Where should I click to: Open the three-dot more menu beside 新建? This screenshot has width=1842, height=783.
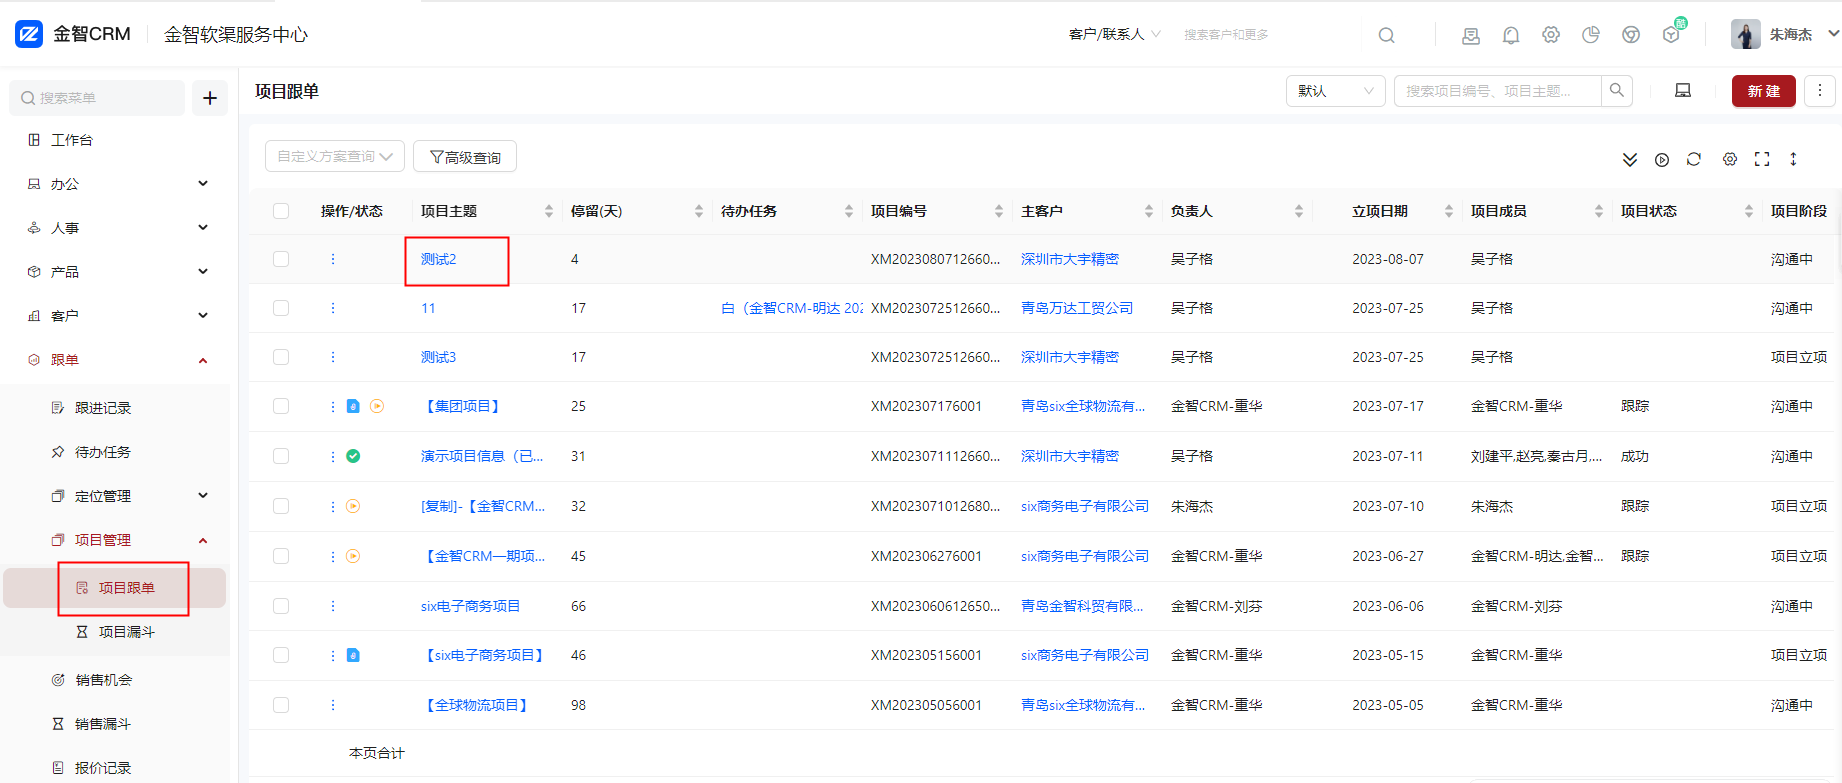(1820, 91)
